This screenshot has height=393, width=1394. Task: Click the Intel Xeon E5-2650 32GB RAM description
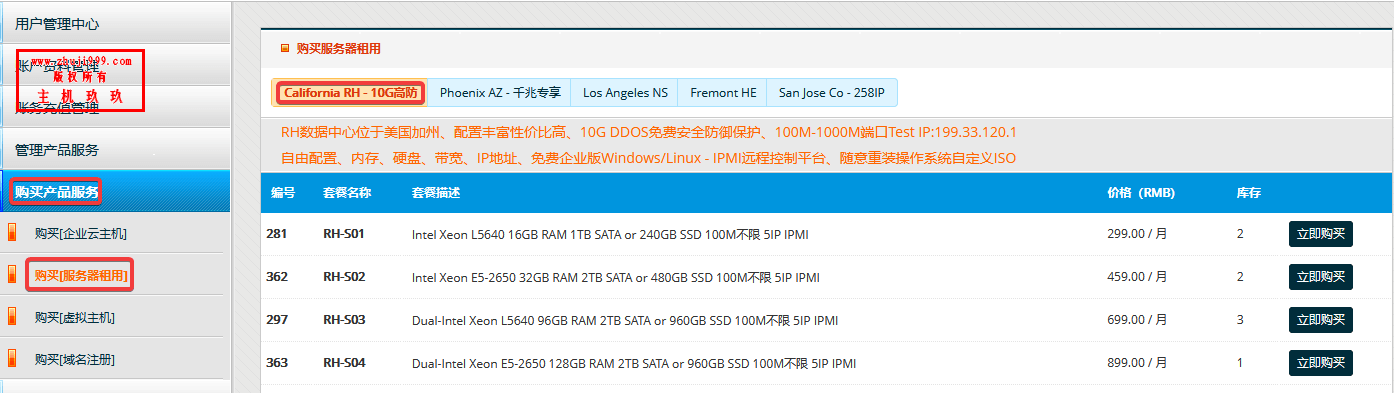[x=616, y=278]
